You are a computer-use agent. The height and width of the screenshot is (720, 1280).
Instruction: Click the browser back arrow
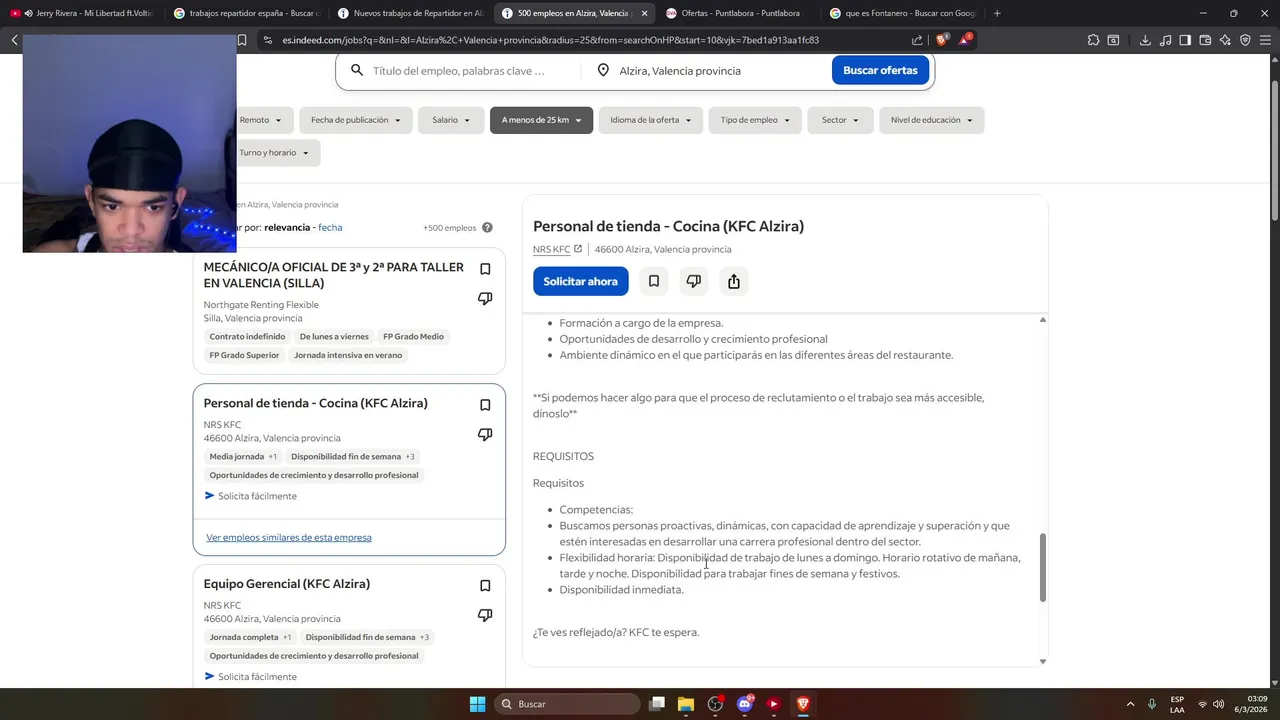click(x=14, y=40)
